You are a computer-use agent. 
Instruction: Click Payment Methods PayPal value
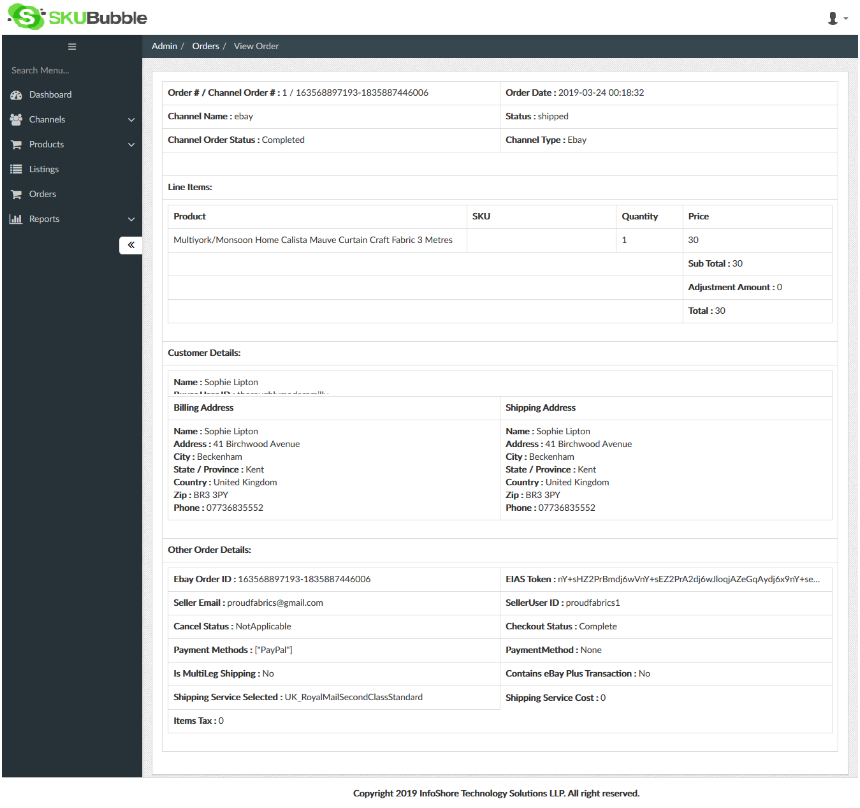(273, 649)
